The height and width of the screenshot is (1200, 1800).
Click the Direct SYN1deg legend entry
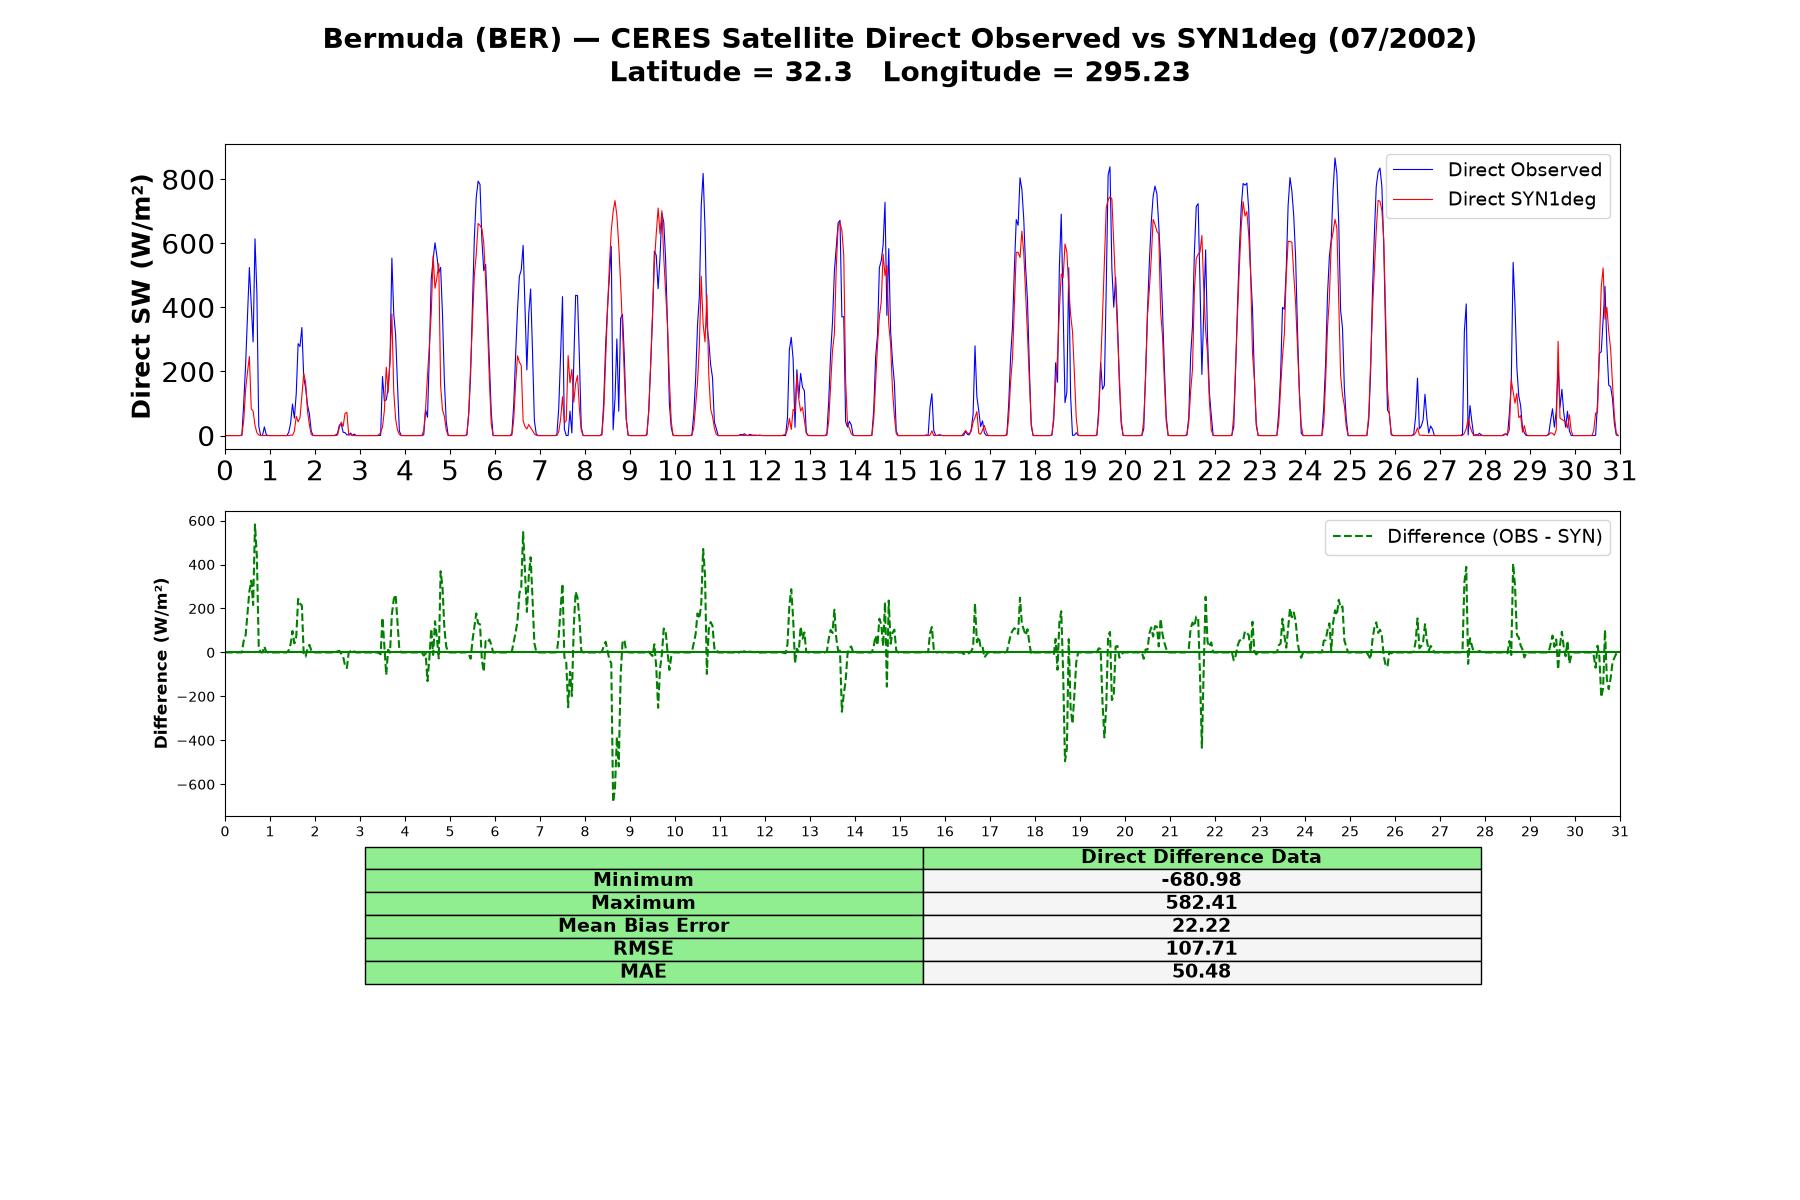[1495, 199]
